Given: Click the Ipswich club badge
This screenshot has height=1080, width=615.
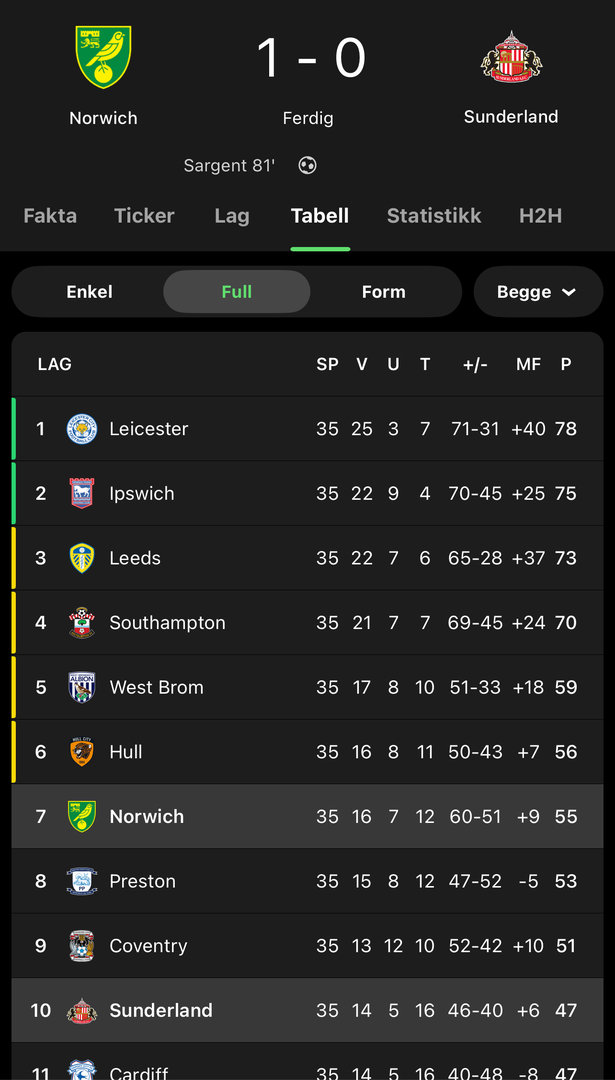Looking at the screenshot, I should point(82,493).
